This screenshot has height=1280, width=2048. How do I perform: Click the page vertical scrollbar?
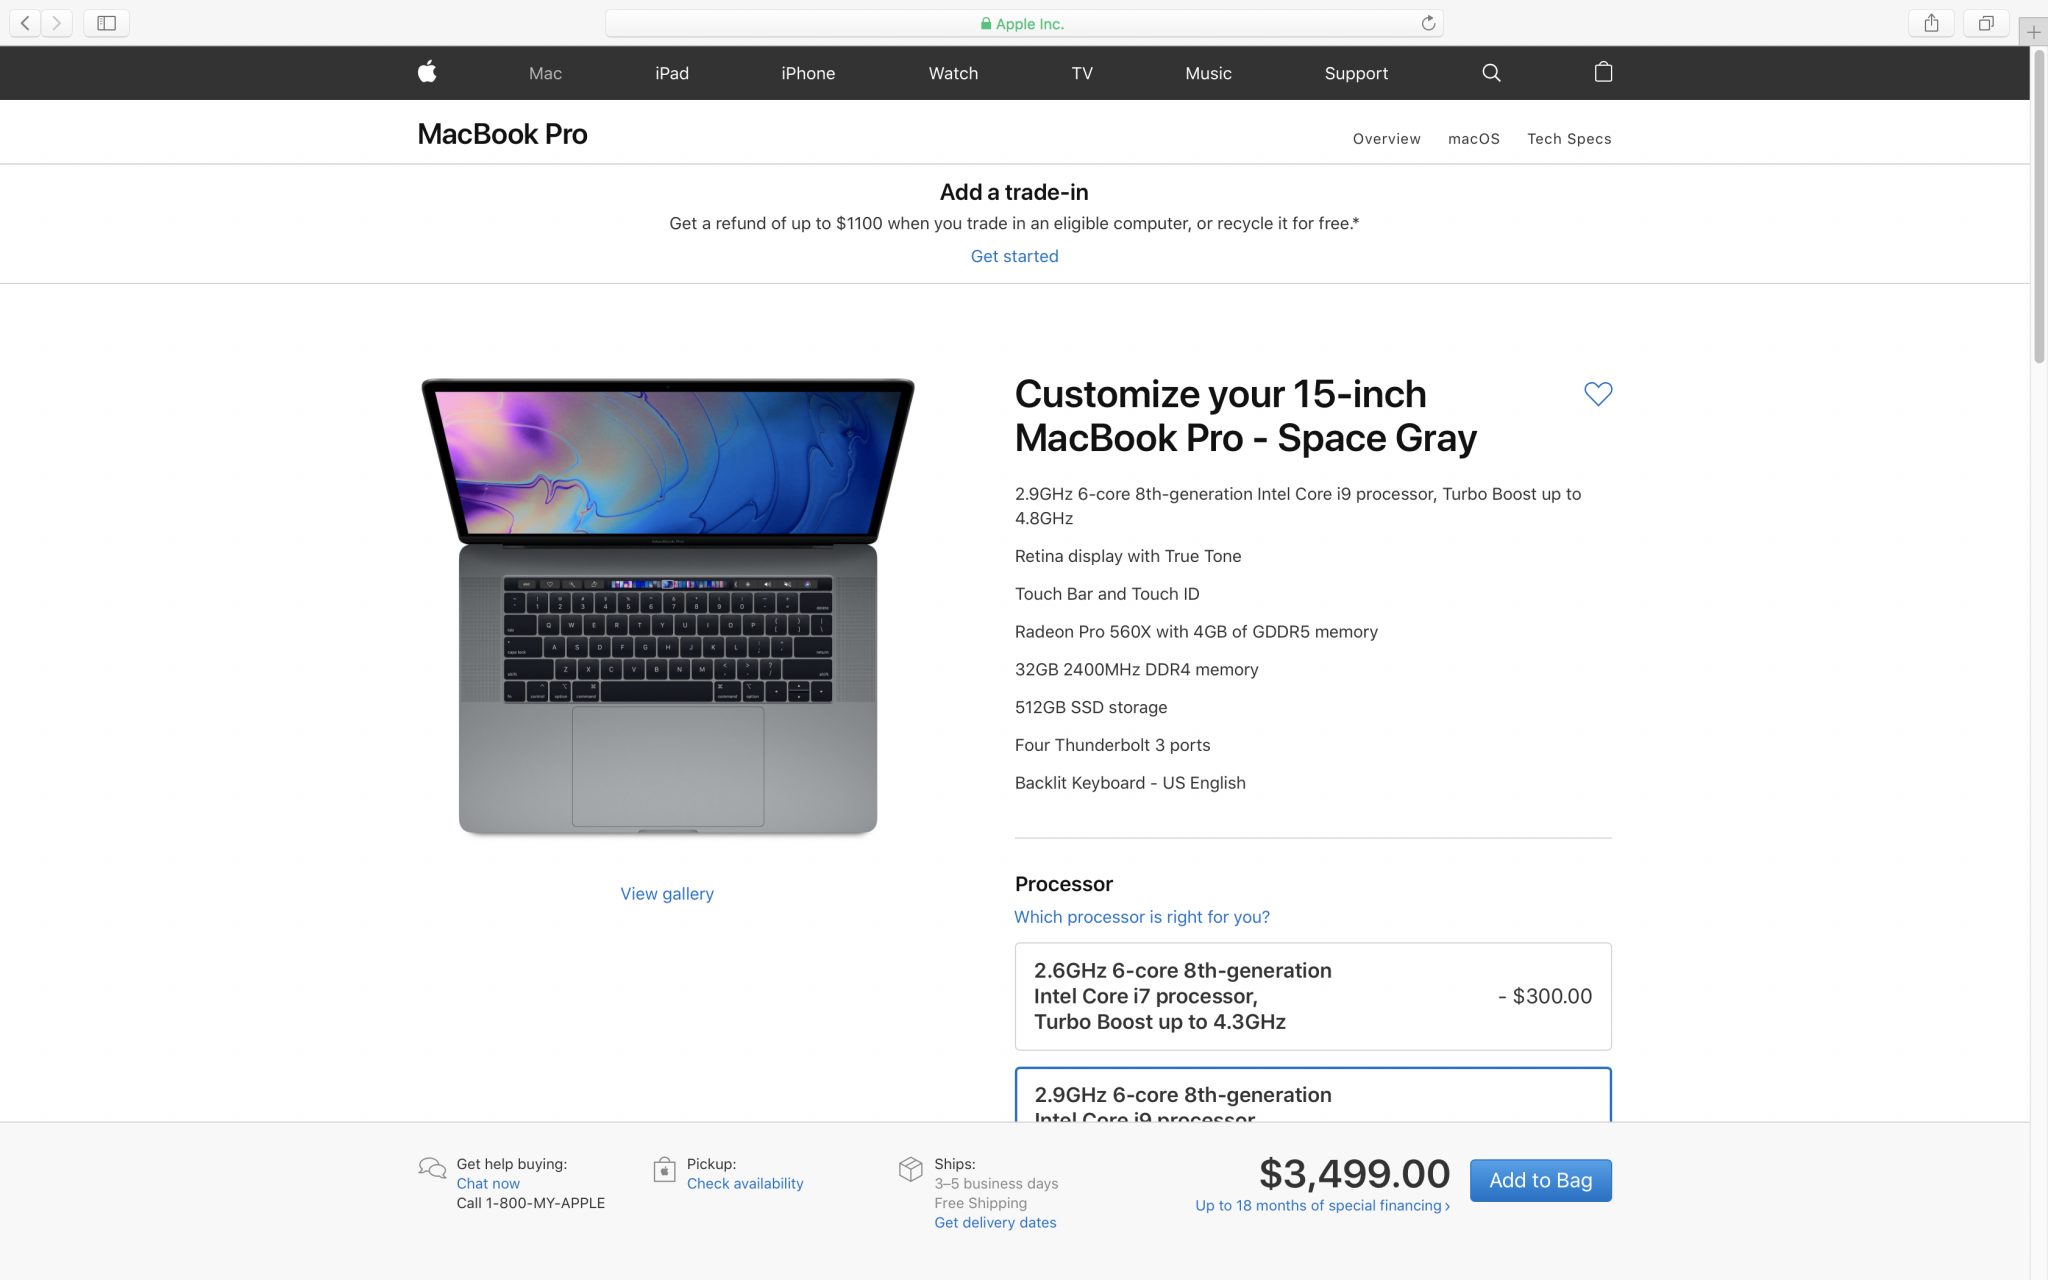pyautogui.click(x=2039, y=205)
